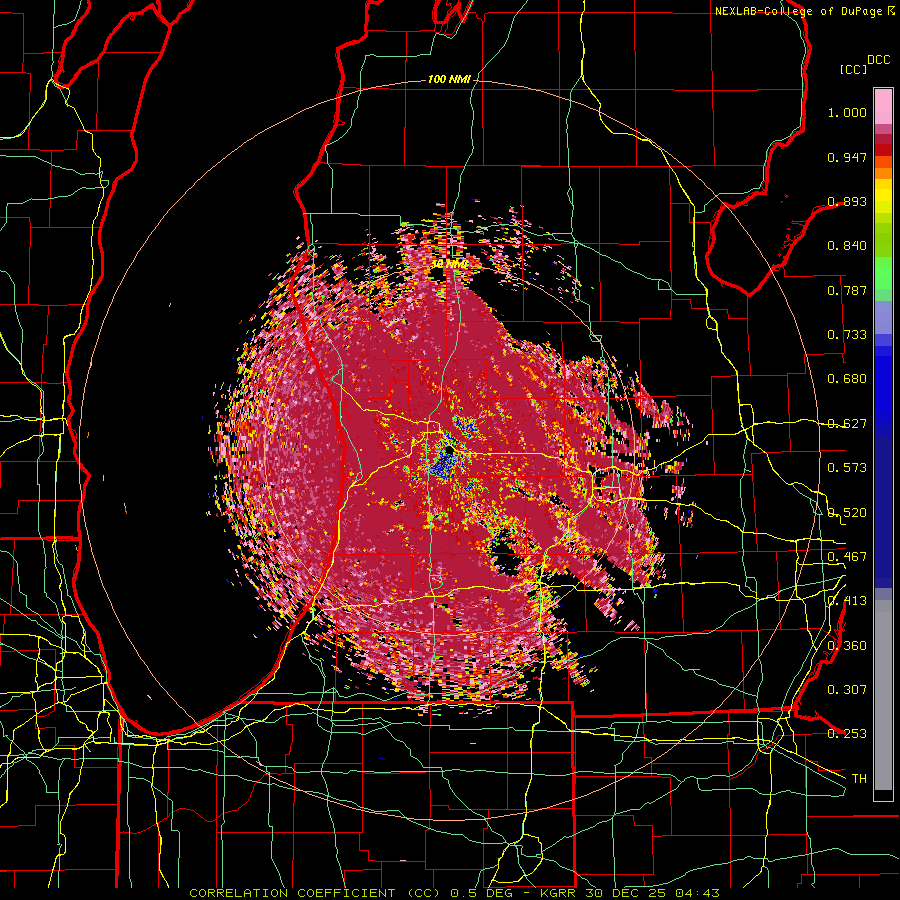Click the 0.840 color scale value

[847, 246]
